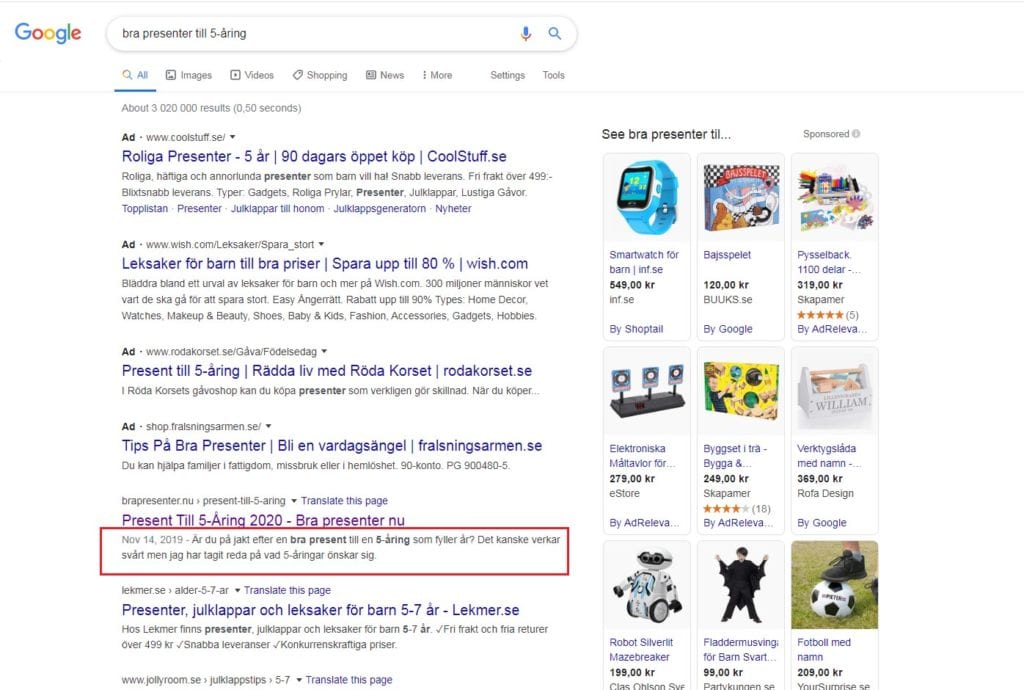Open Present till 5-åring Röda Korset ad
This screenshot has height=690, width=1024.
click(327, 371)
